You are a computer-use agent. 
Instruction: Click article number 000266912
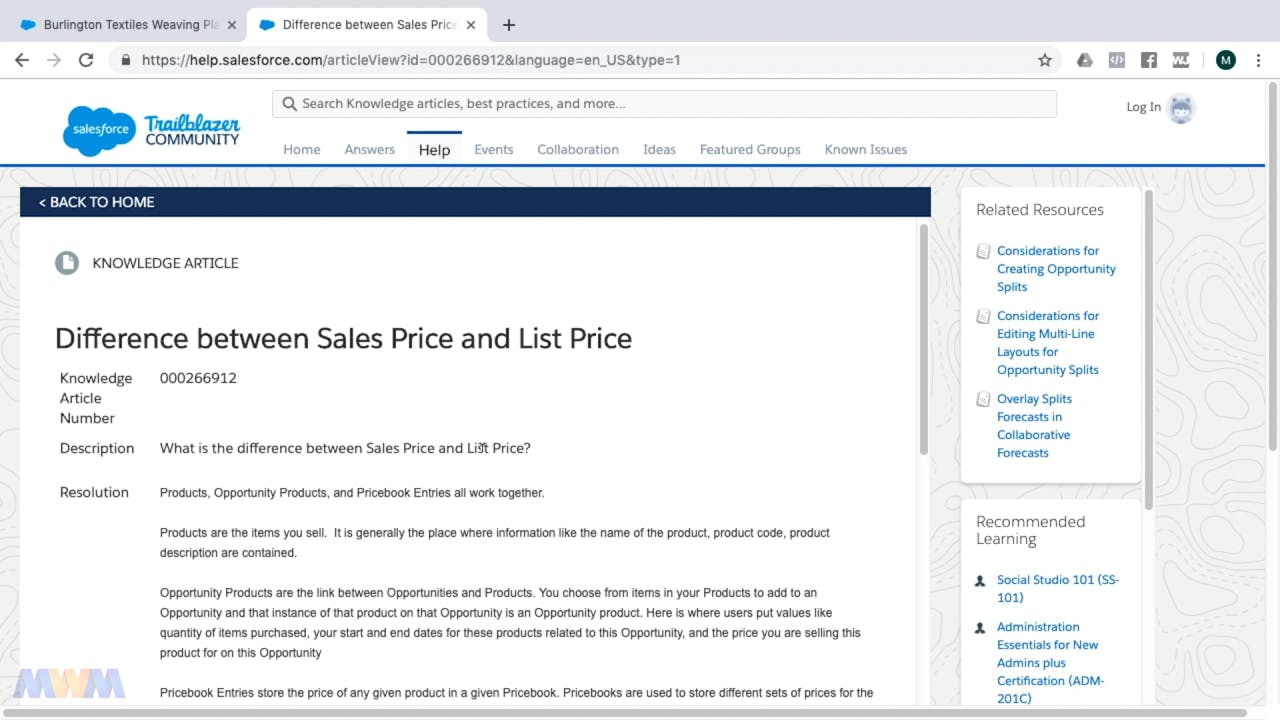click(198, 378)
